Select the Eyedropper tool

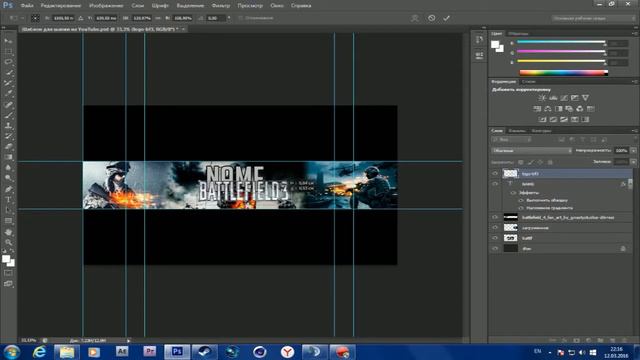8,93
